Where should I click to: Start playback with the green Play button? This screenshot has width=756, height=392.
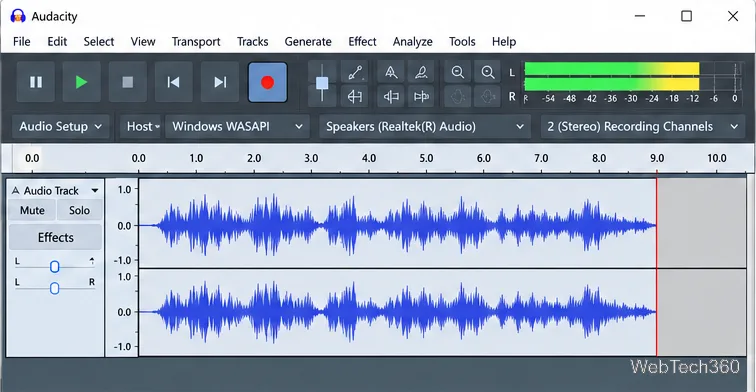81,82
